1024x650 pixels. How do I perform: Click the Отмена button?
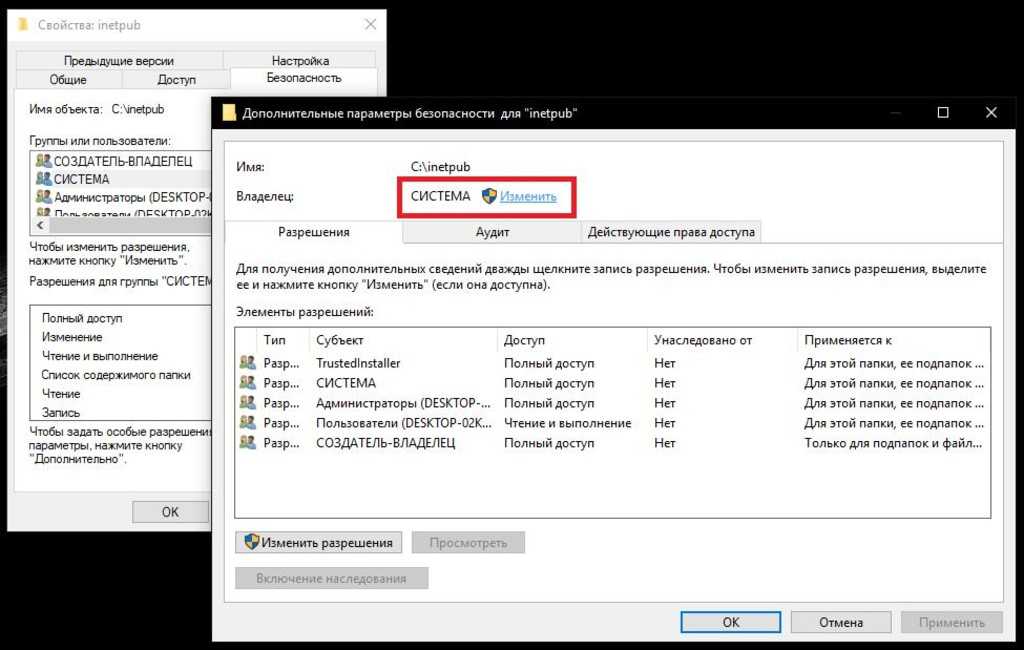point(840,622)
